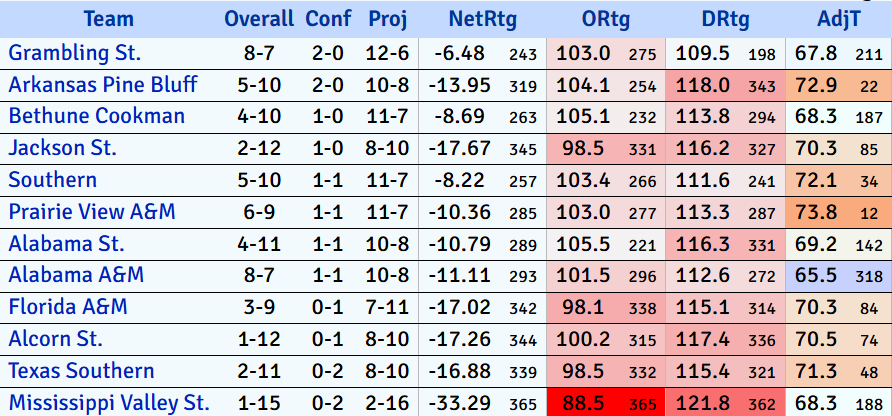Sort by the ORtg column header
This screenshot has height=416, width=892.
click(605, 19)
